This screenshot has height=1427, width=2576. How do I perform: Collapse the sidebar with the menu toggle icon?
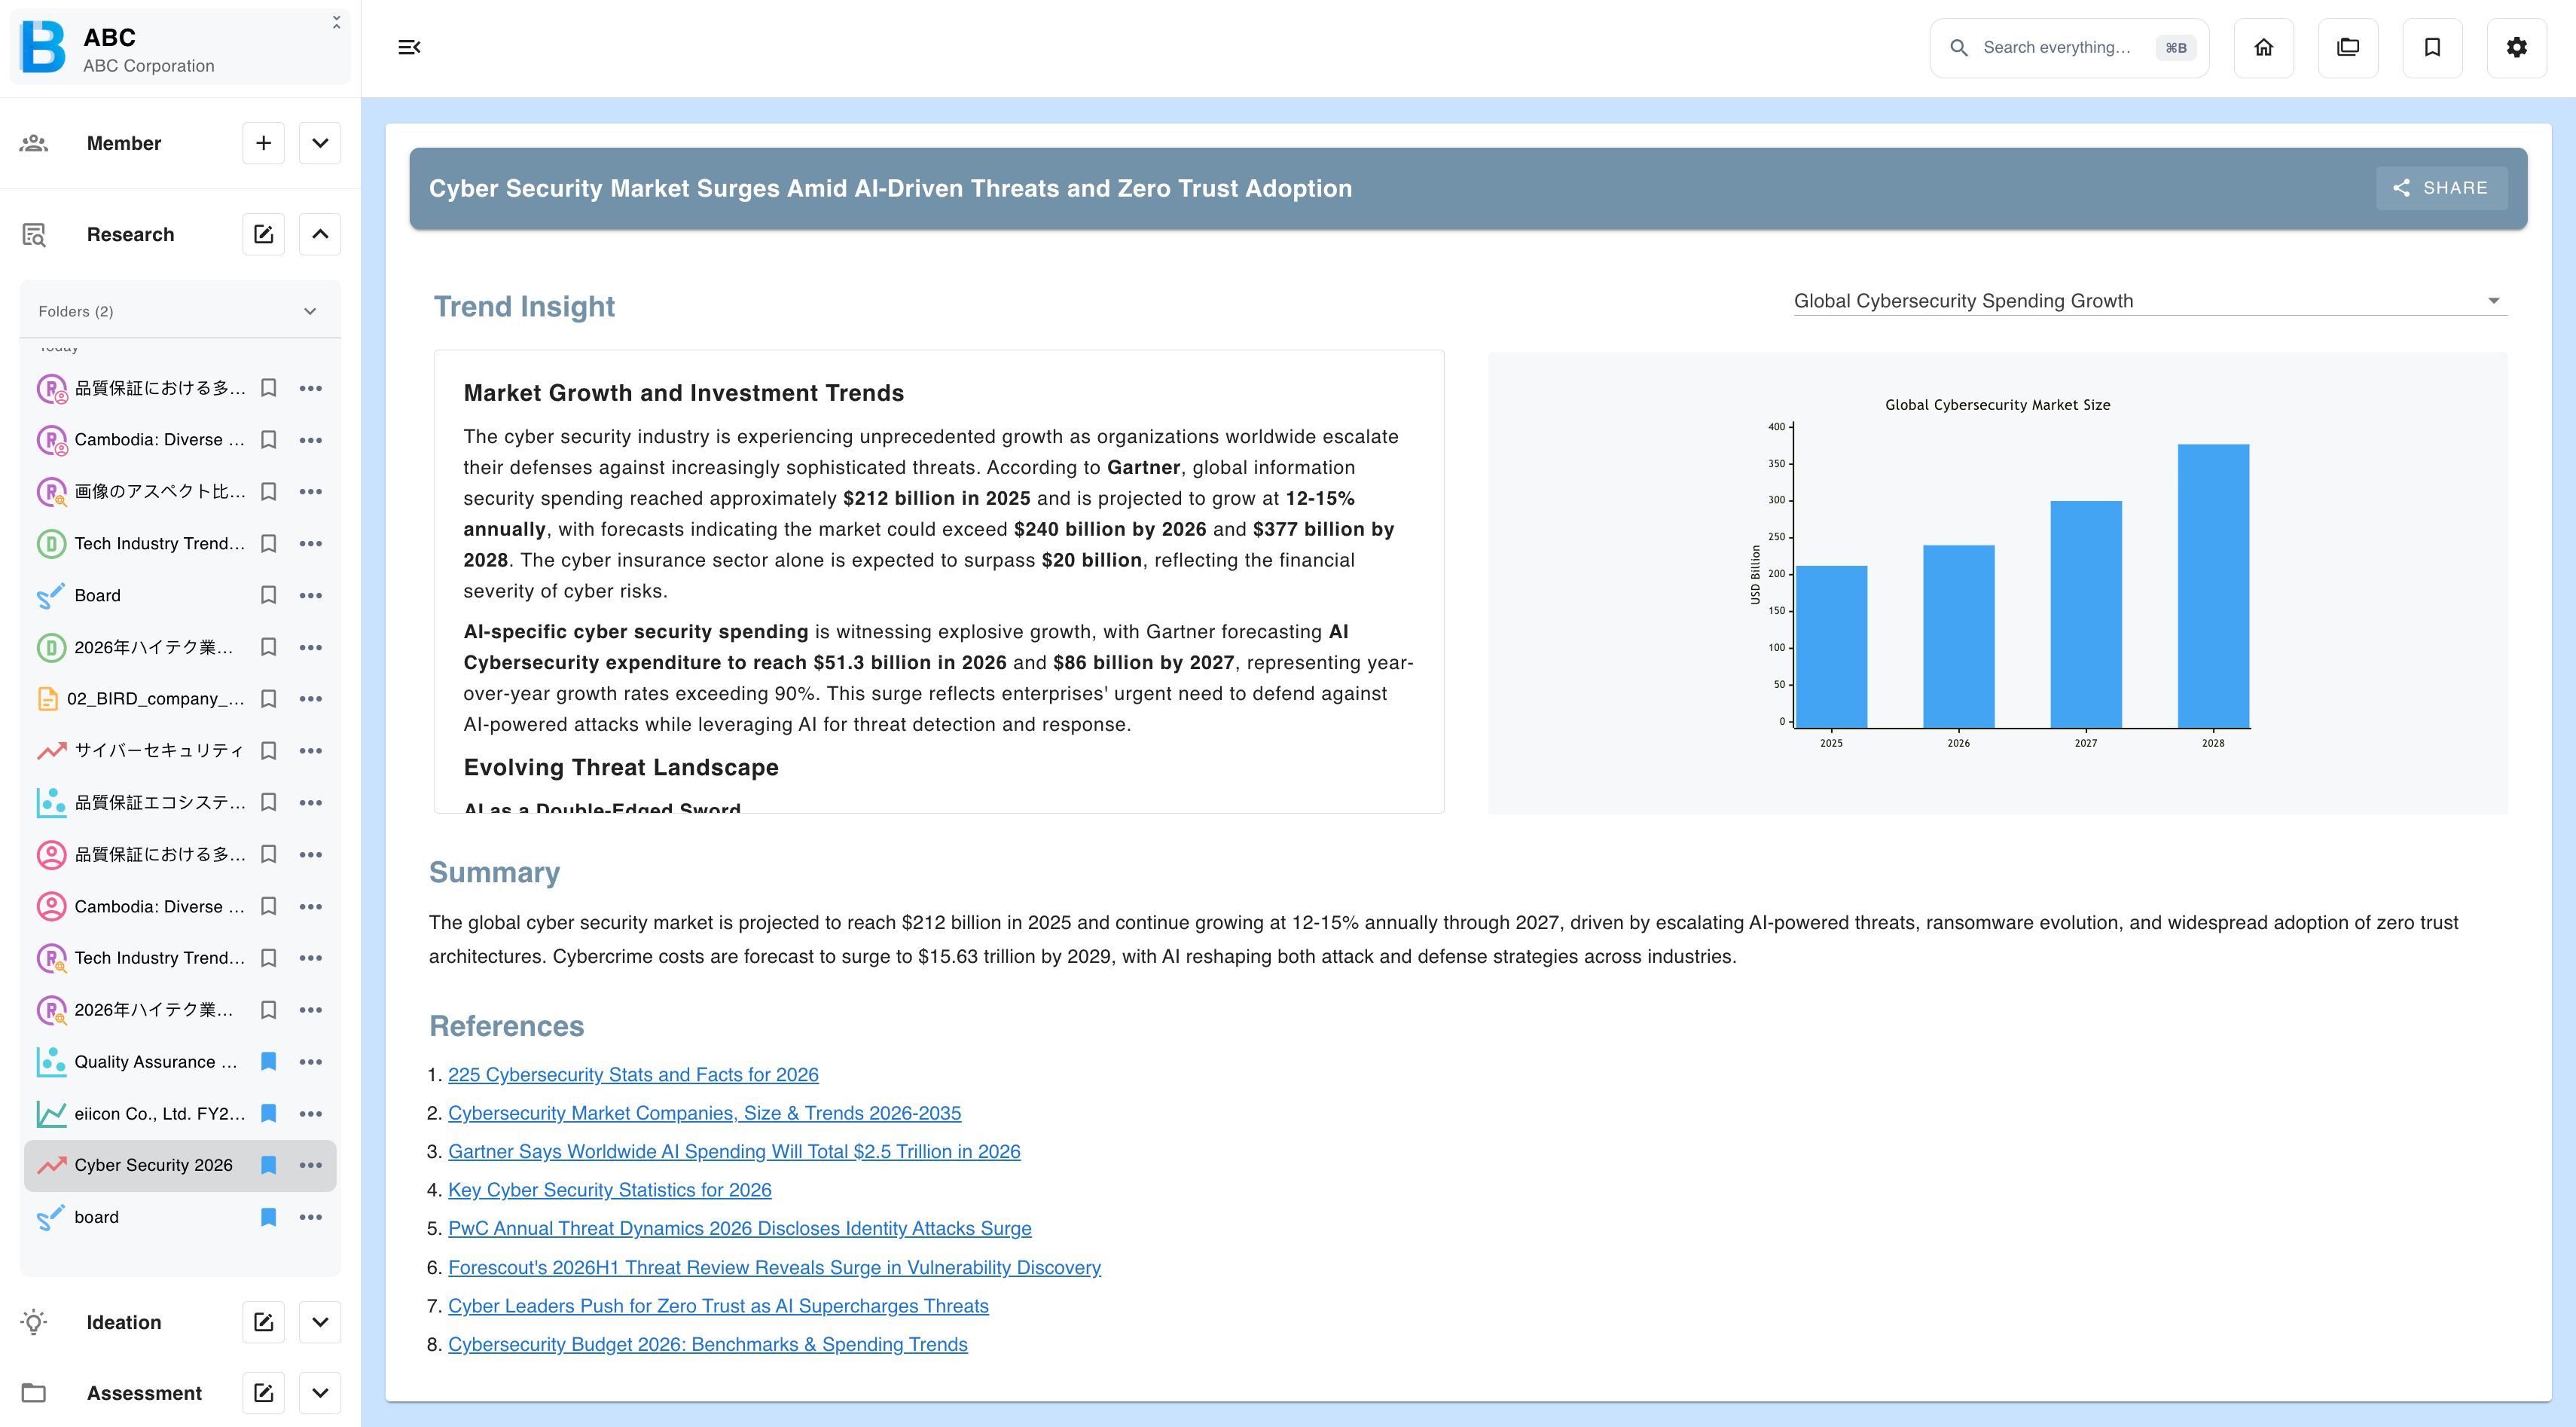(x=409, y=47)
